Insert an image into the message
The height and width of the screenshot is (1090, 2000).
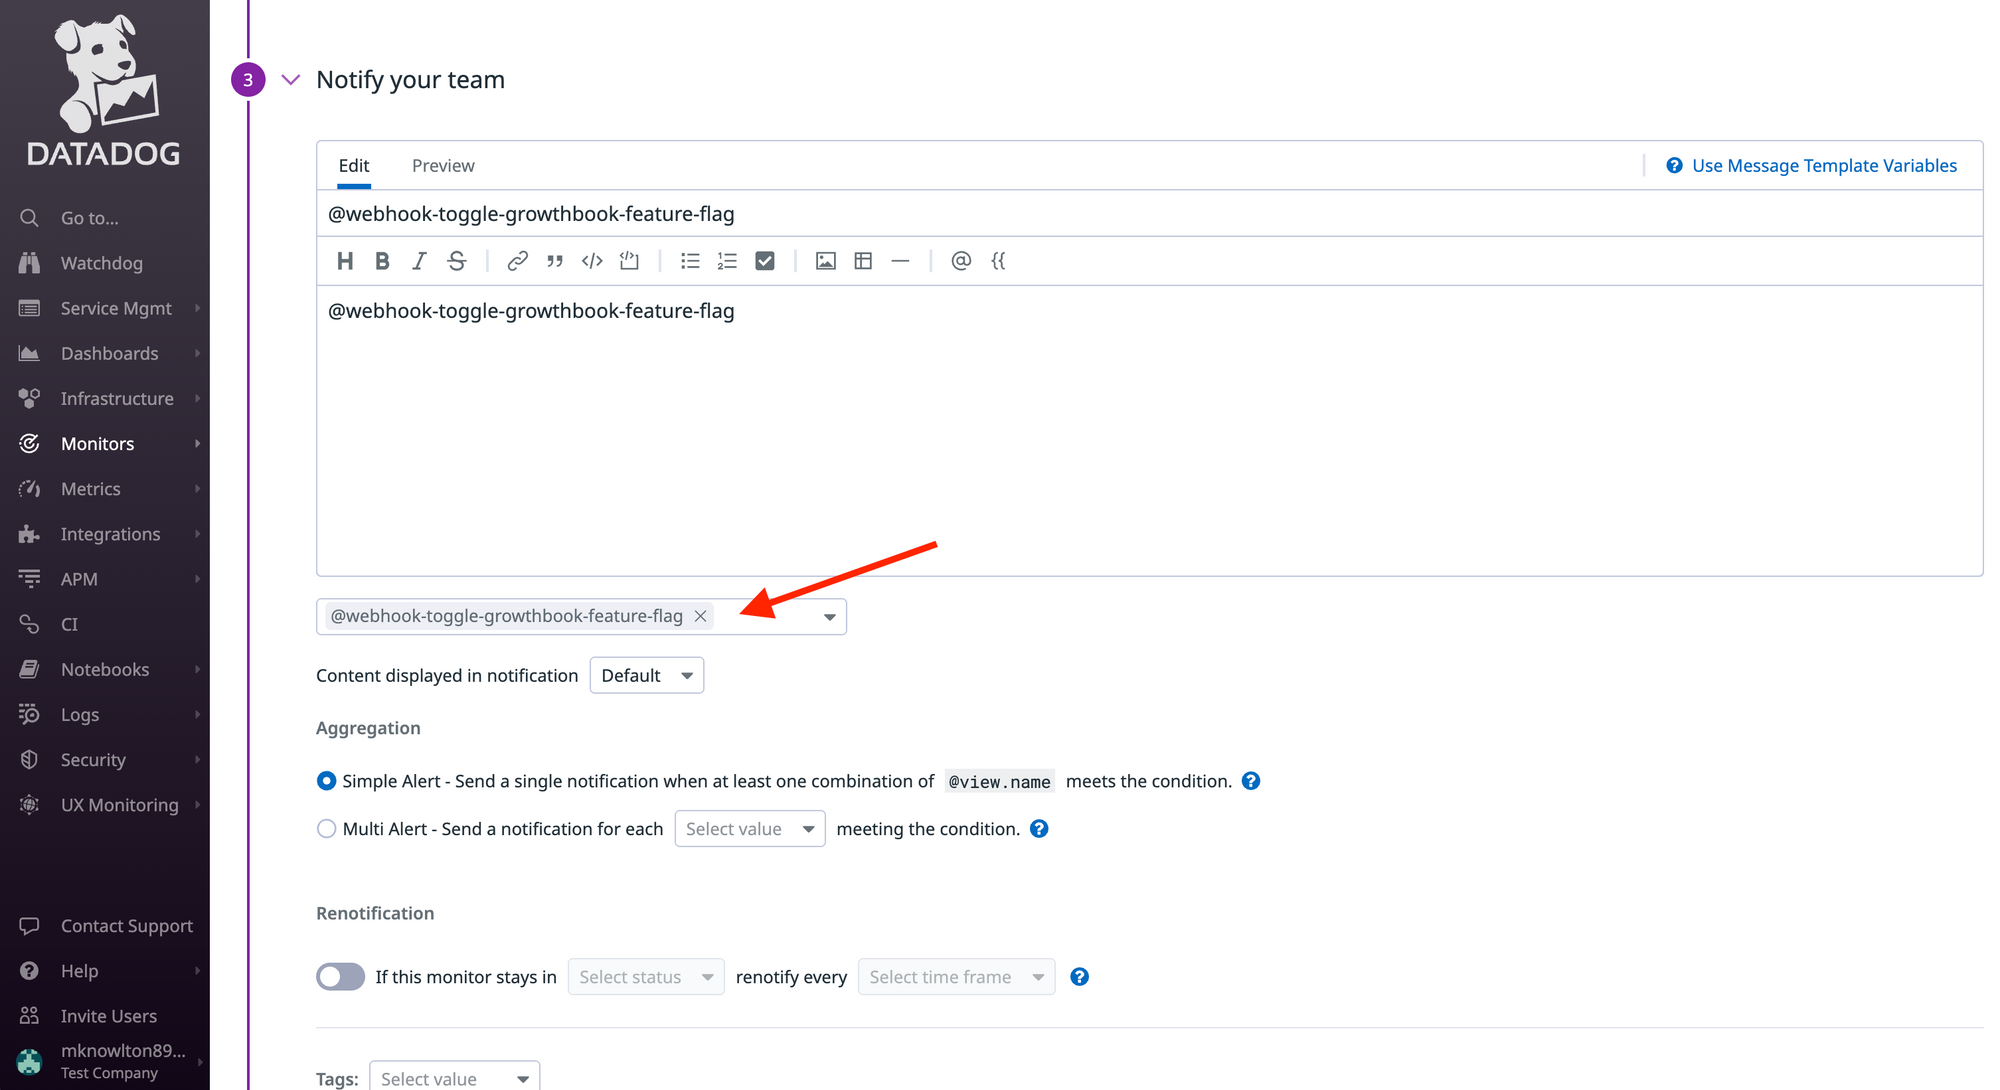pyautogui.click(x=825, y=261)
